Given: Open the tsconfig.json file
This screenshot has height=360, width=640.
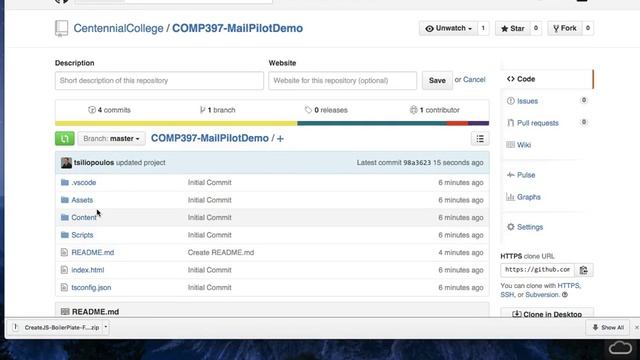Looking at the screenshot, I should [91, 288].
